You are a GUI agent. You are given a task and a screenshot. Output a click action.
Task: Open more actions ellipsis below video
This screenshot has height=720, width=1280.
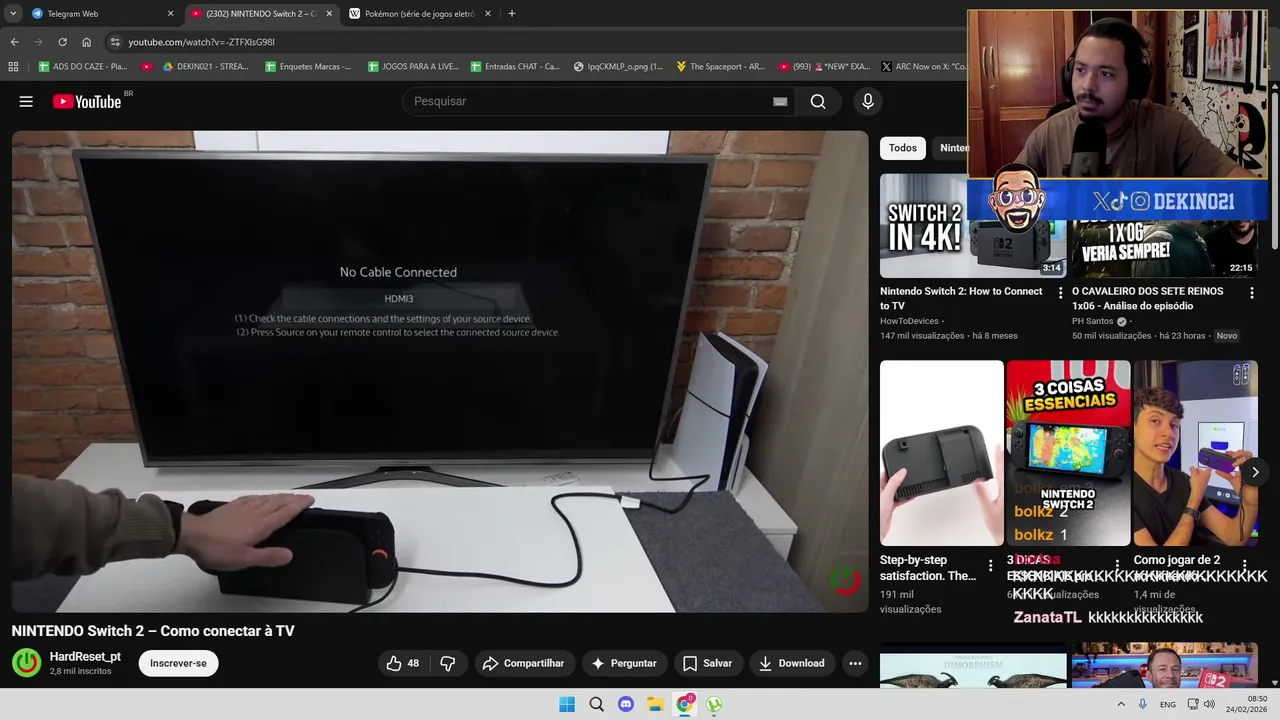coord(855,663)
